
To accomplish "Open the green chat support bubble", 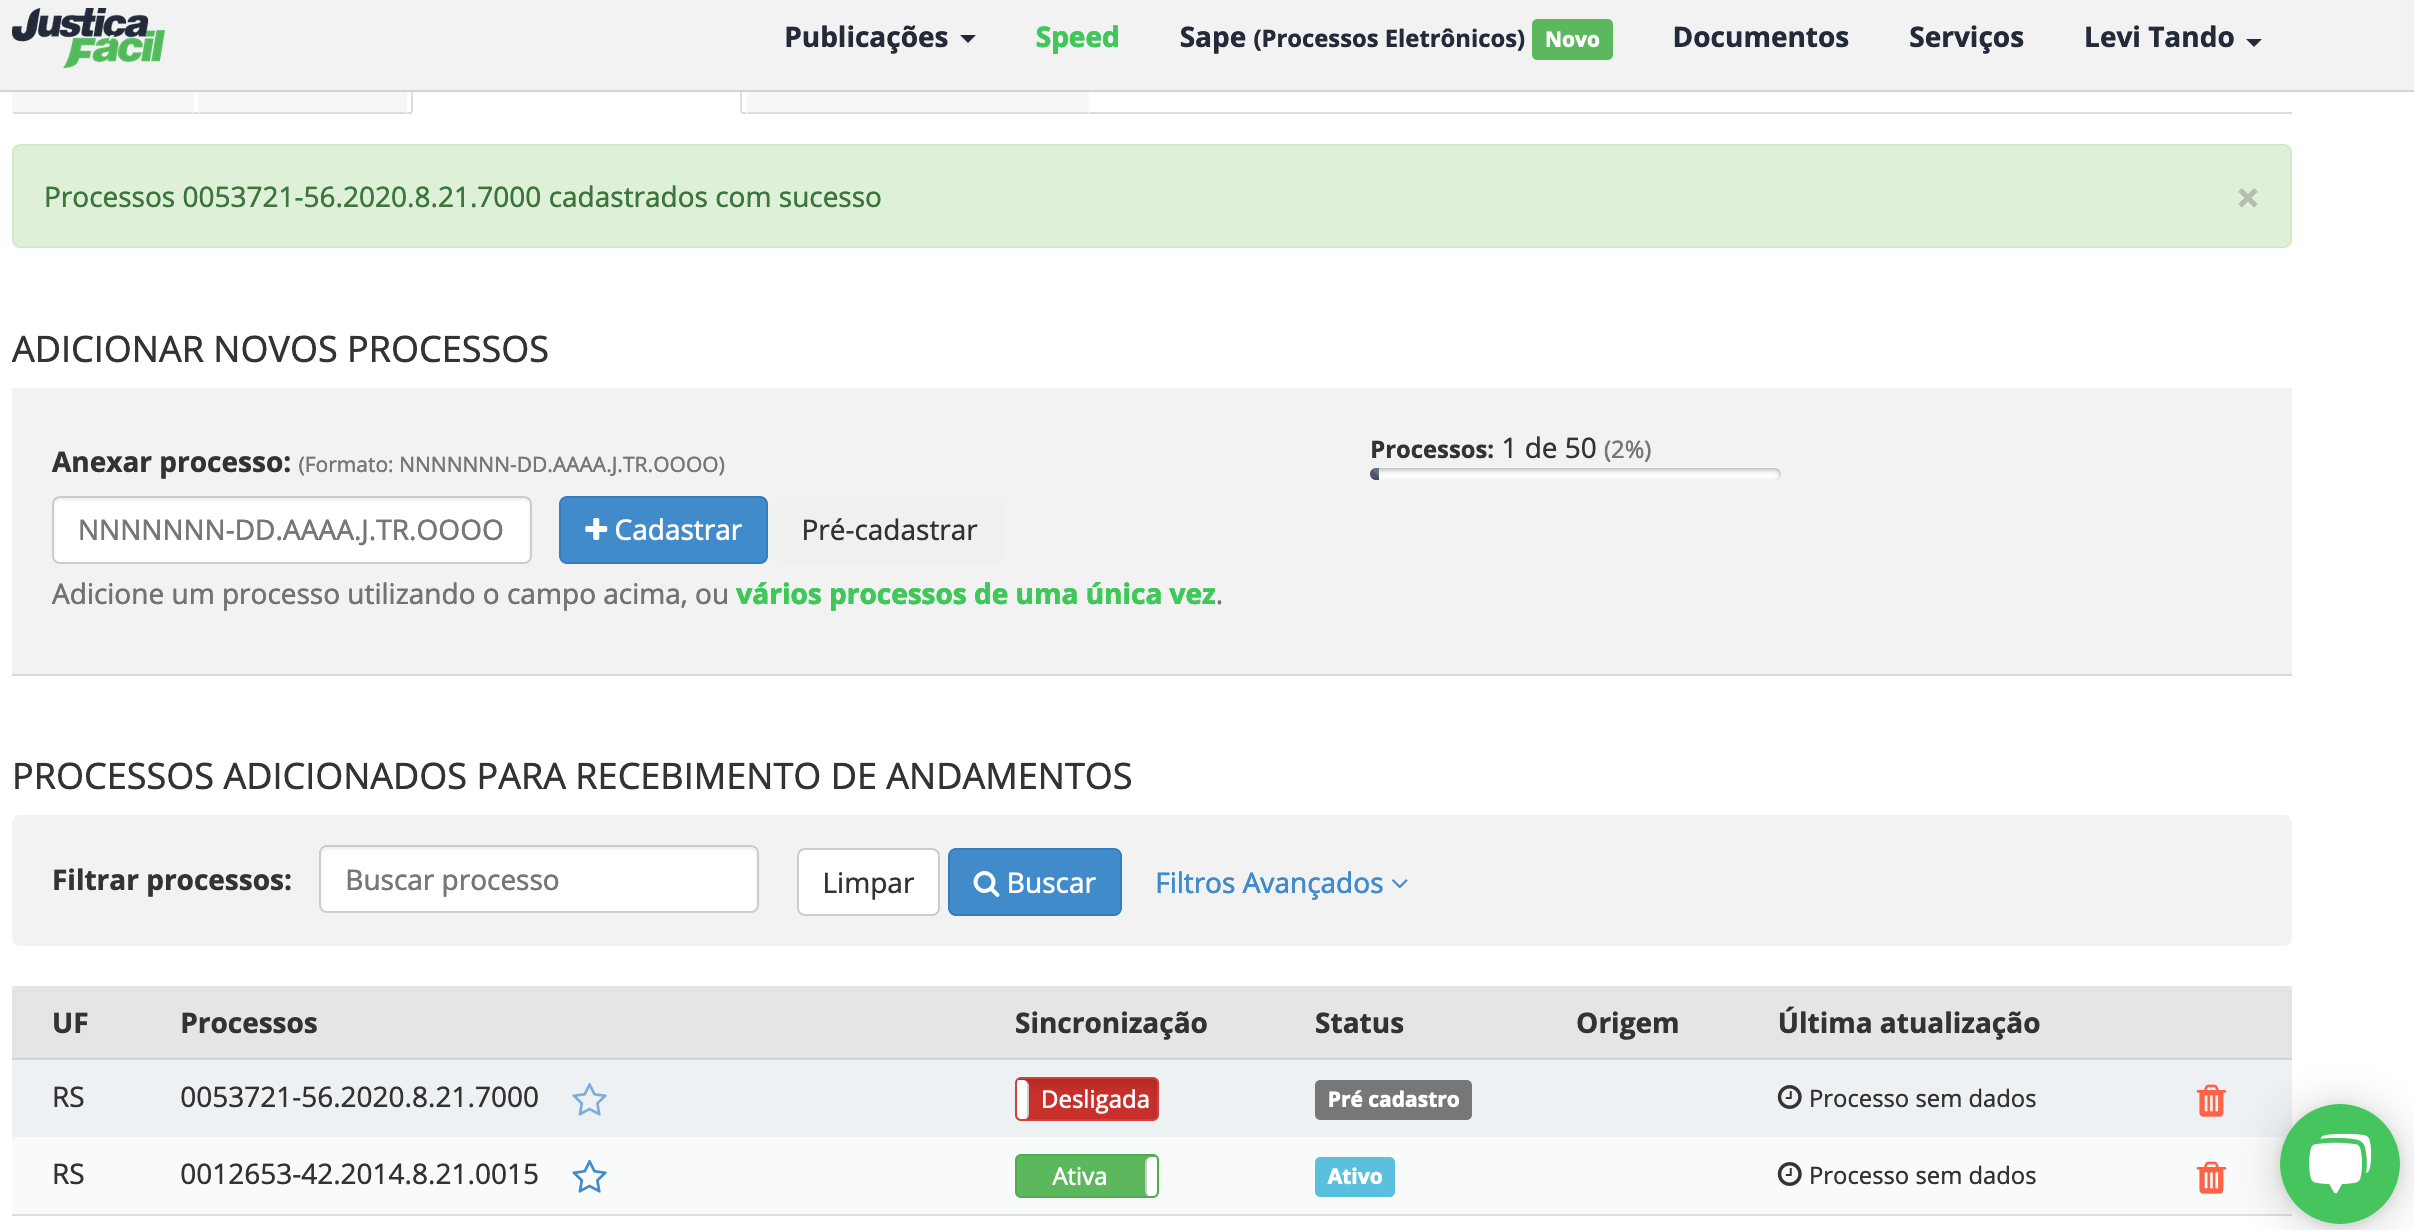I will pos(2338,1164).
